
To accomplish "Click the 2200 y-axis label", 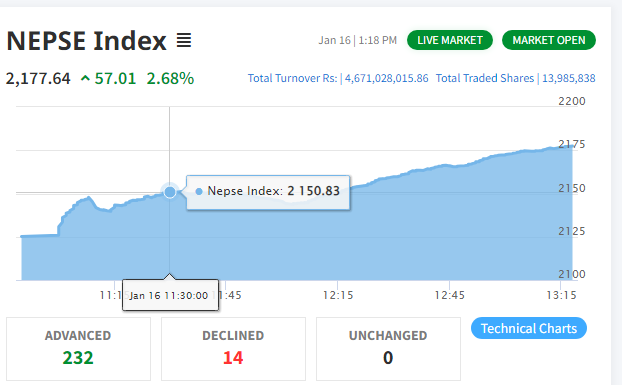I will click(572, 101).
